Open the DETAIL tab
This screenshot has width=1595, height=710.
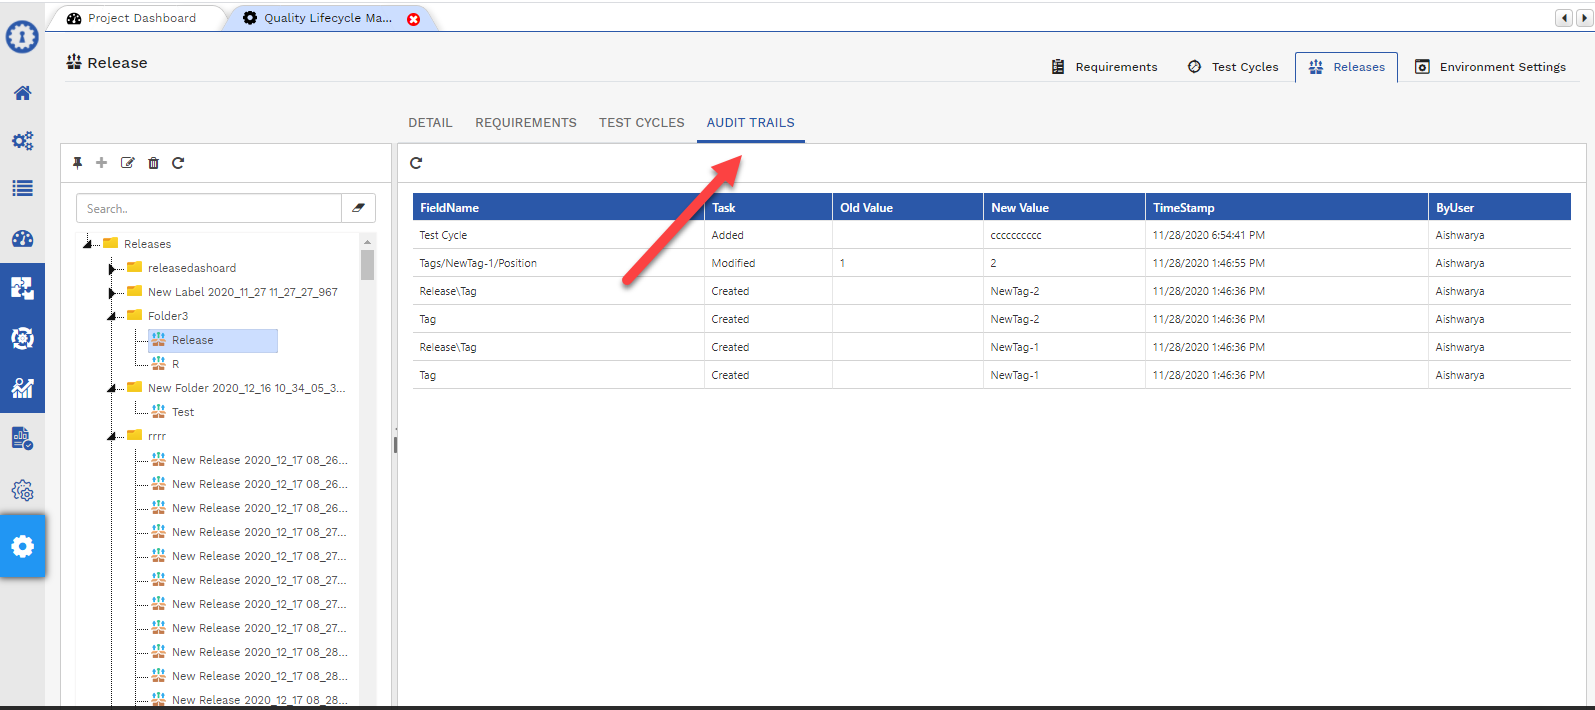(430, 123)
